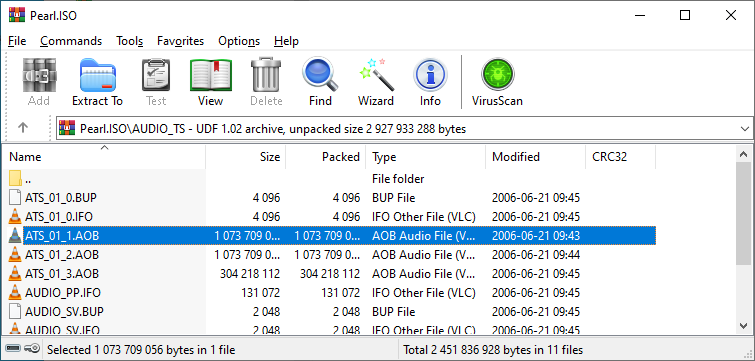755x361 pixels.
Task: Open the Options menu
Action: (239, 41)
